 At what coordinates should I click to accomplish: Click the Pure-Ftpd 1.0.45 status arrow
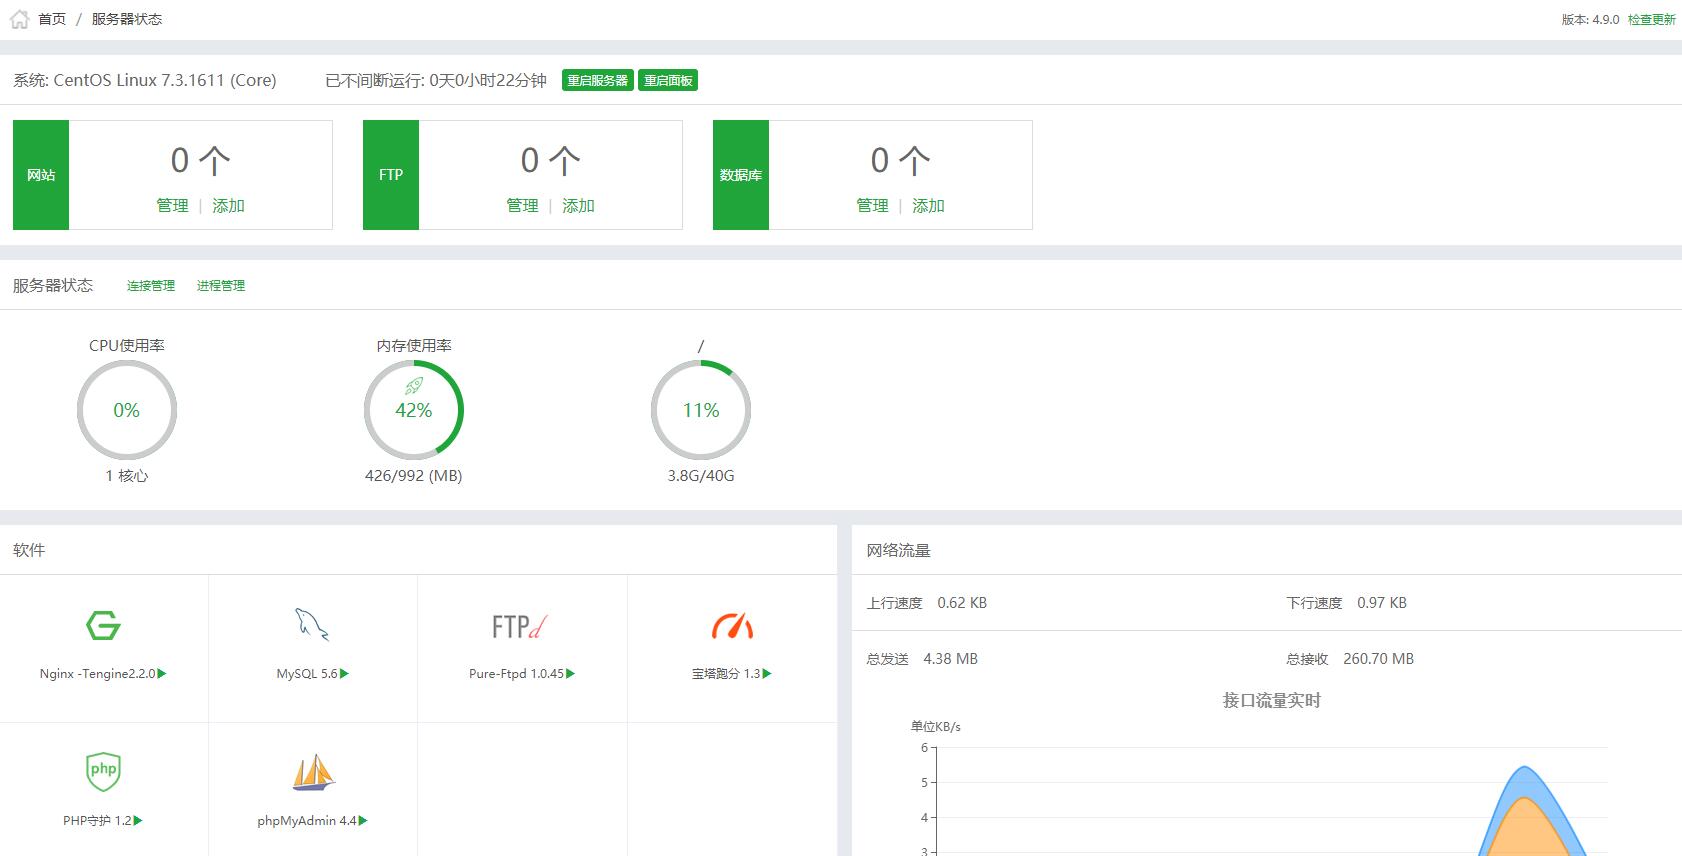pyautogui.click(x=570, y=674)
